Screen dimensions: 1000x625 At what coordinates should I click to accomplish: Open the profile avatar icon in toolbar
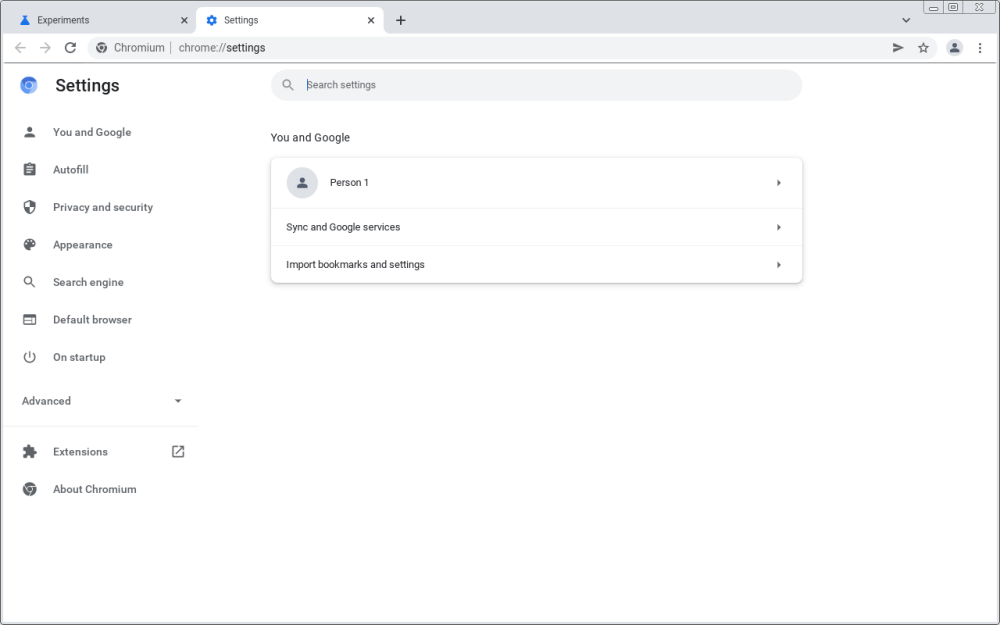tap(954, 48)
